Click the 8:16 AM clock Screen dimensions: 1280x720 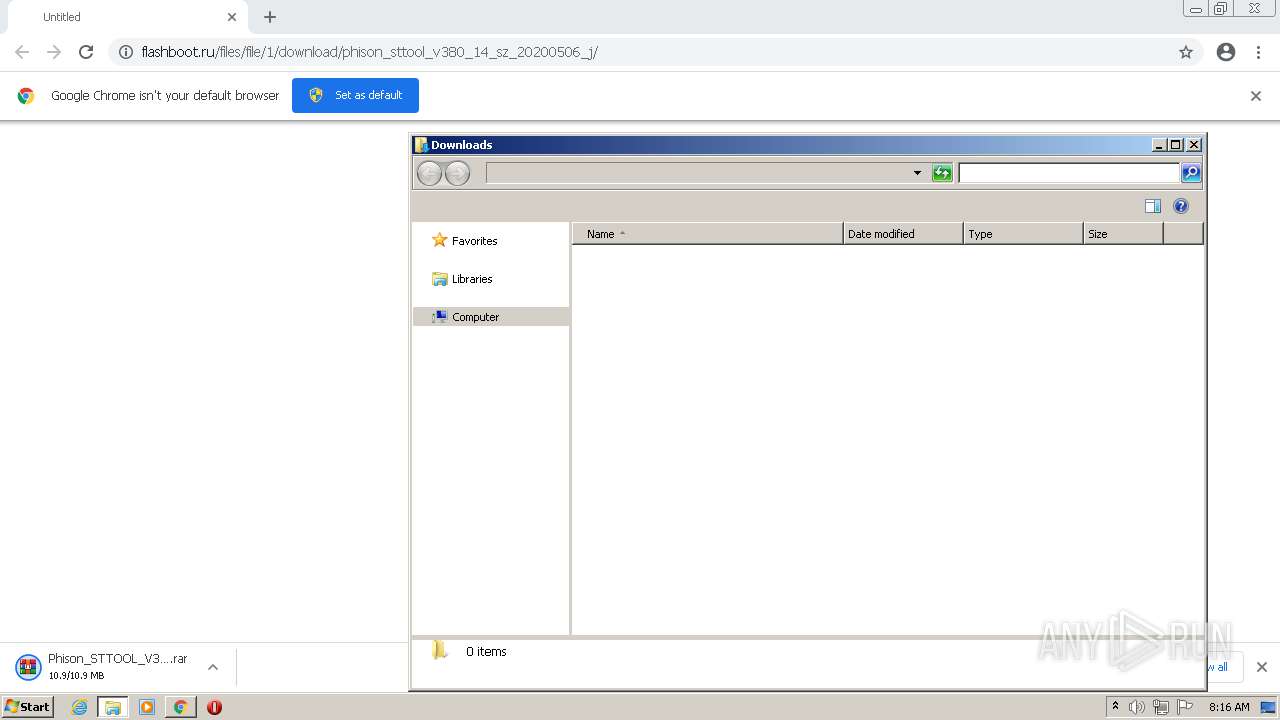pos(1229,707)
